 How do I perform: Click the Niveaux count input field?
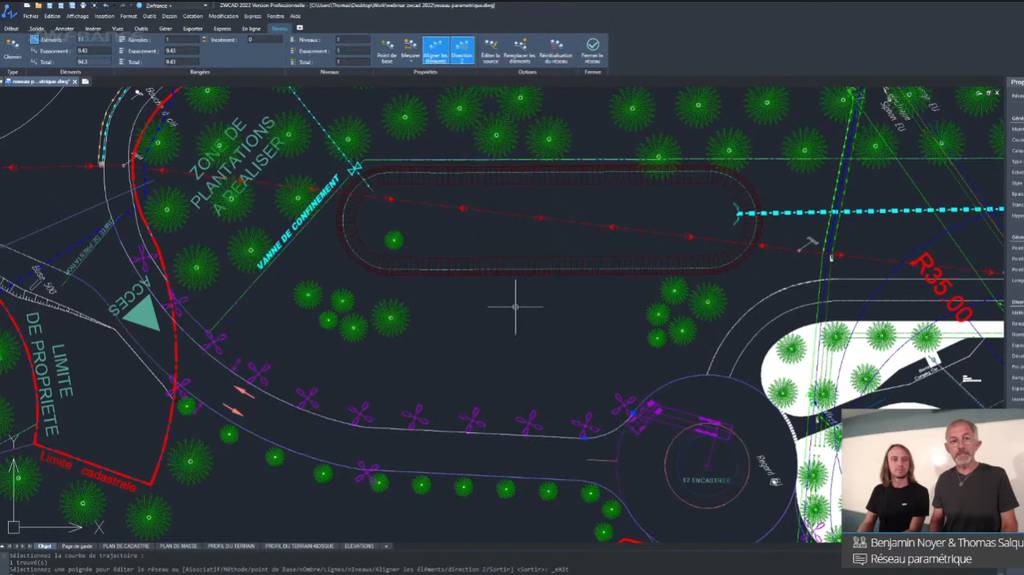[x=353, y=39]
